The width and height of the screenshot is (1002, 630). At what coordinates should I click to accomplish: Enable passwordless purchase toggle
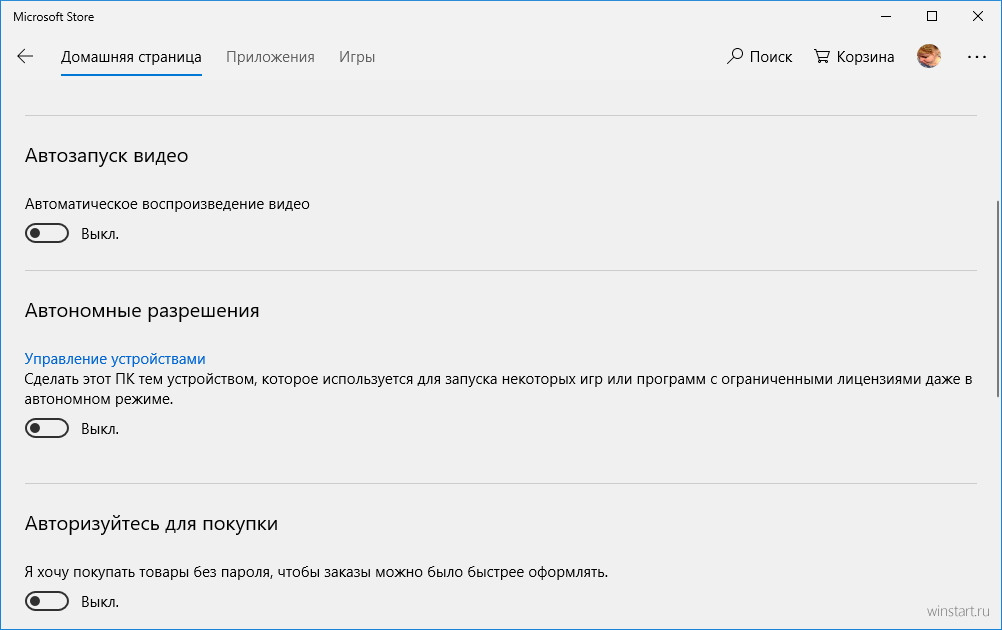[x=47, y=601]
